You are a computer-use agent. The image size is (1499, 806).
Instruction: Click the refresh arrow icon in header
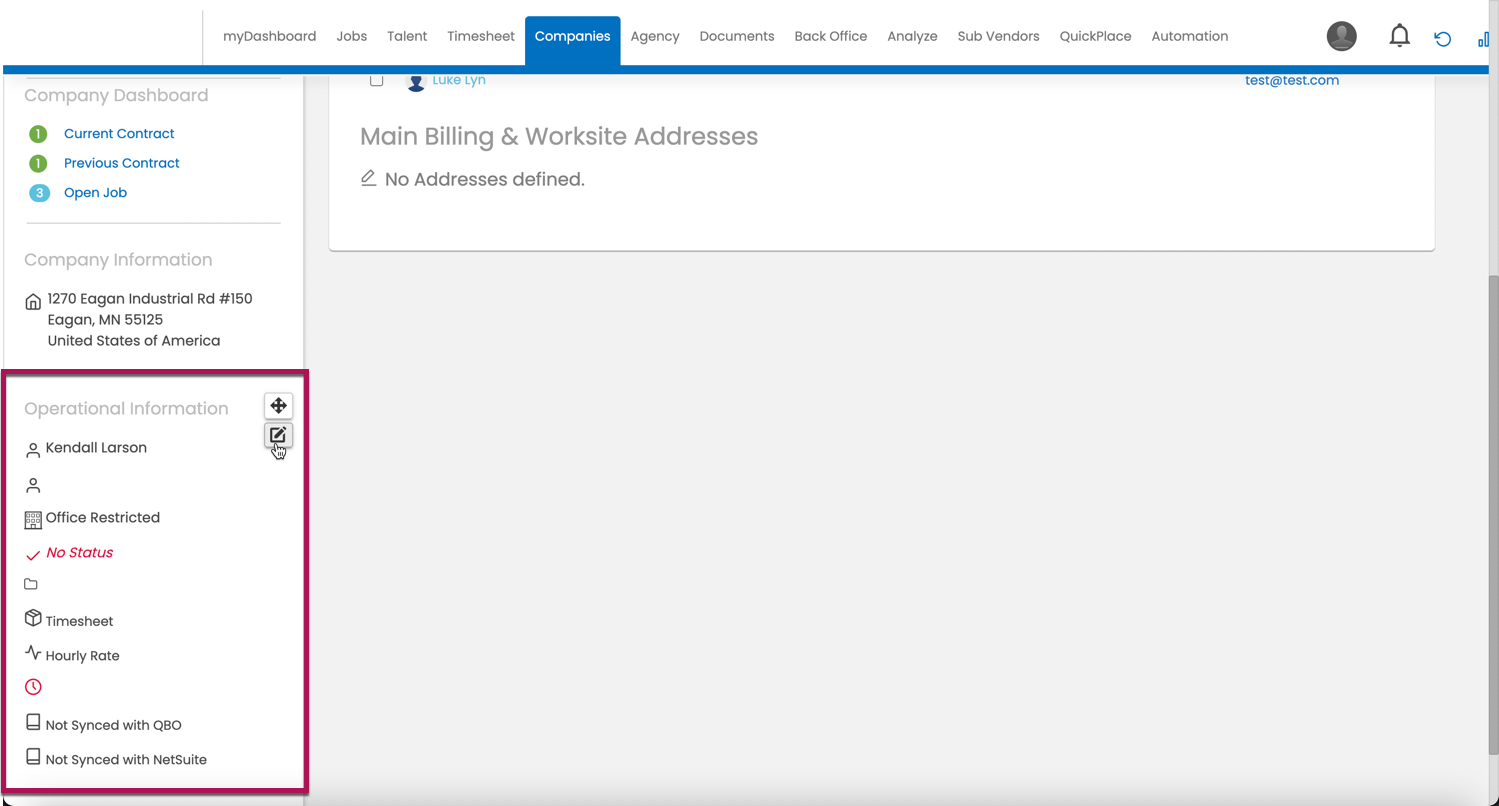[x=1442, y=39]
